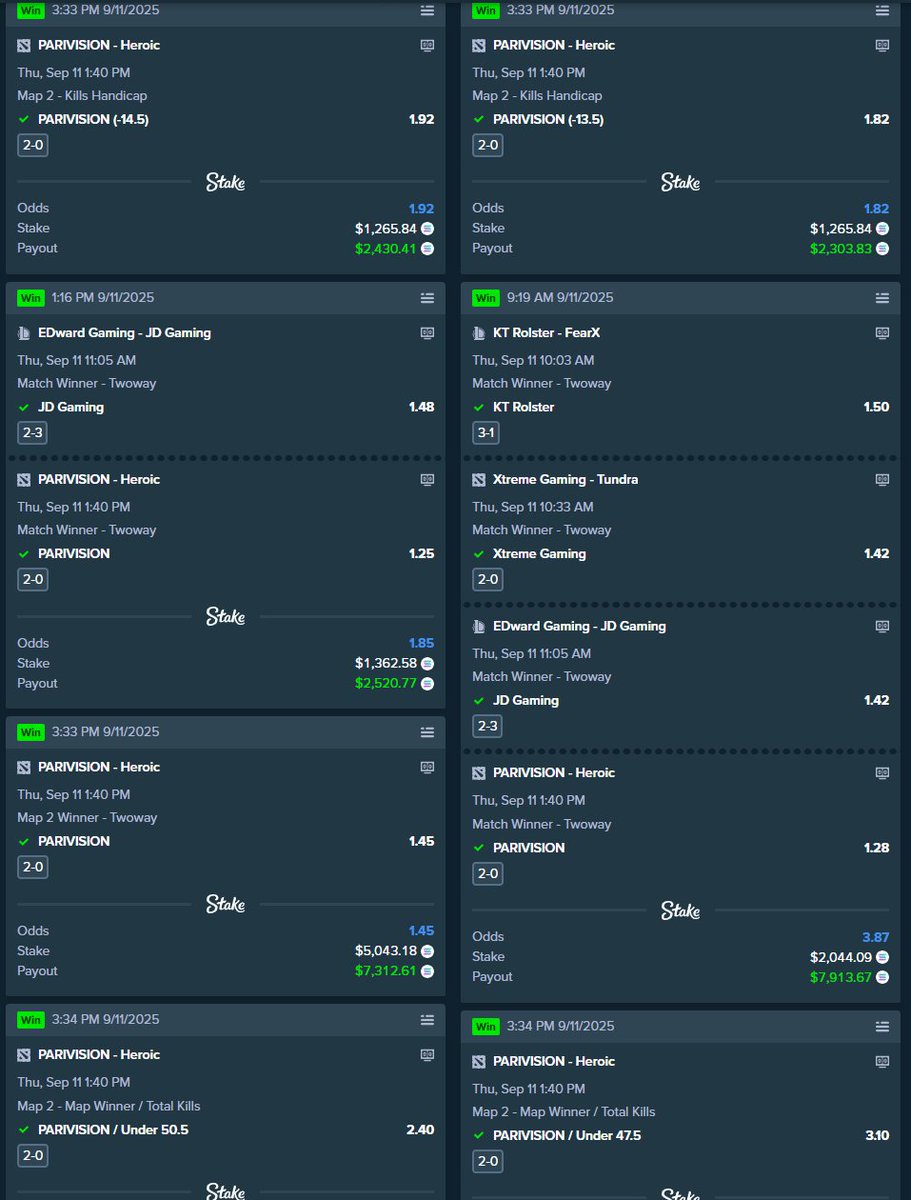Viewport: 911px width, 1200px height.
Task: Click the blue 3.87 total odds value
Action: (x=876, y=937)
